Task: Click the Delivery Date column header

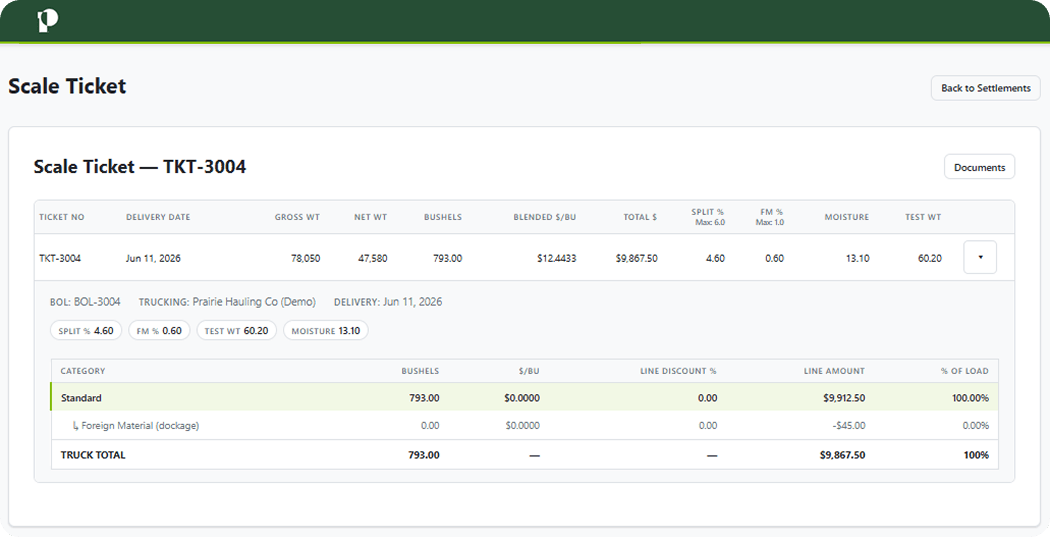Action: [158, 217]
